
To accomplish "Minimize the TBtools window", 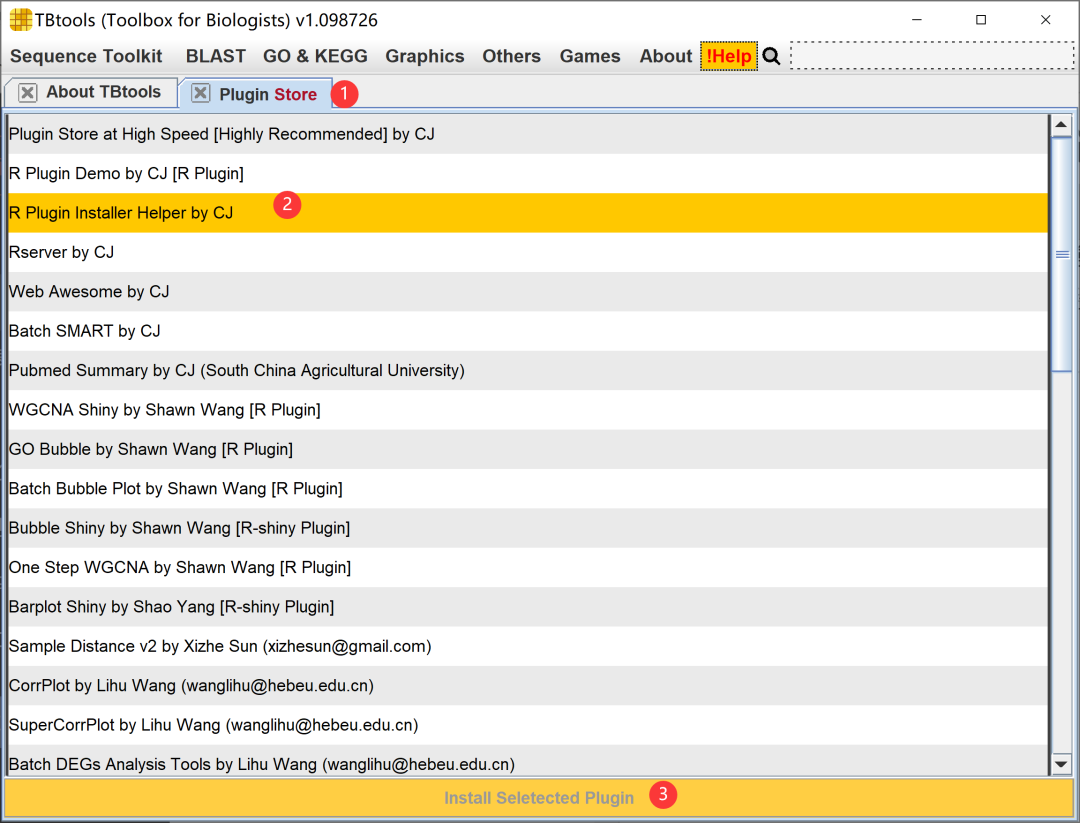I will 917,20.
